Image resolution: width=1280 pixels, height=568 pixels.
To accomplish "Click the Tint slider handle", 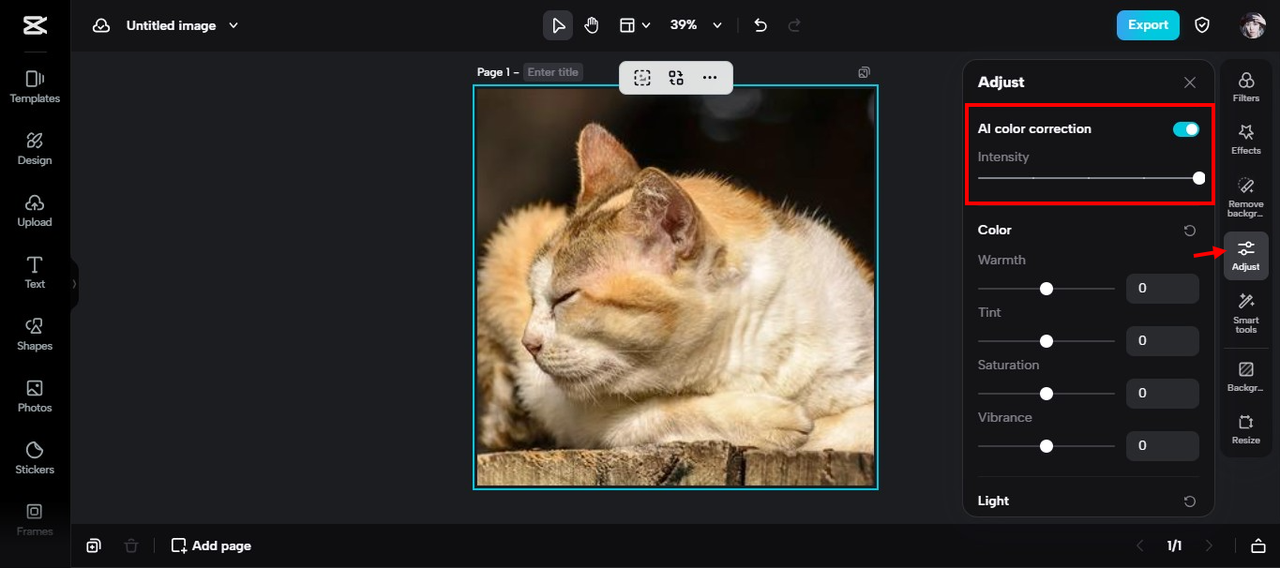I will click(1046, 341).
